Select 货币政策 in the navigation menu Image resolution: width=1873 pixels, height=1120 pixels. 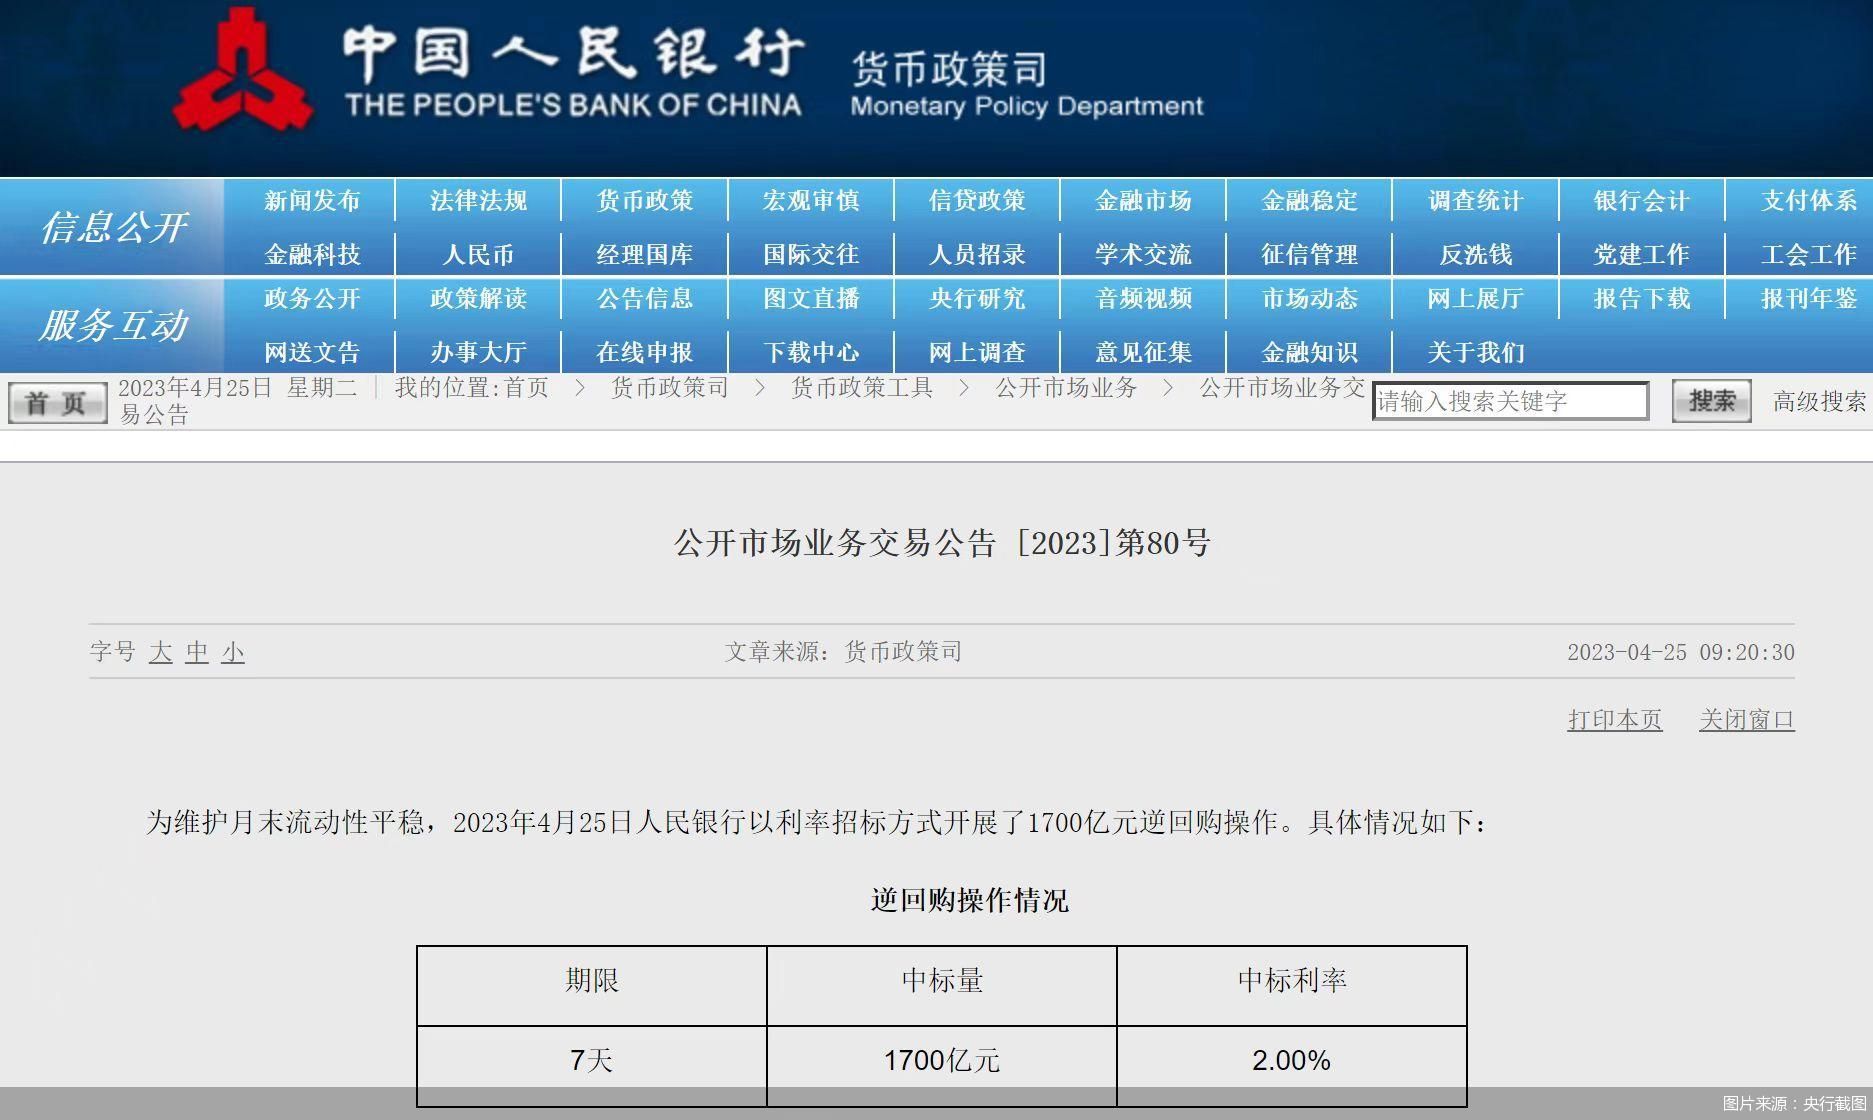coord(644,200)
